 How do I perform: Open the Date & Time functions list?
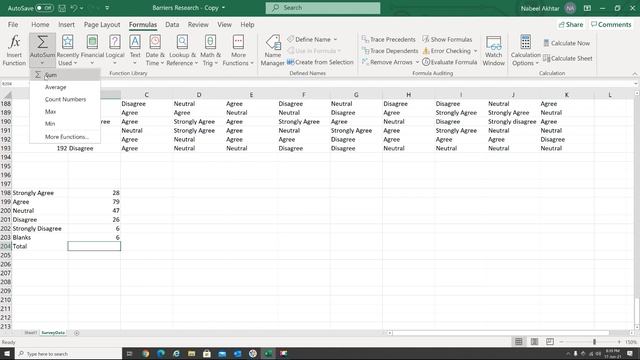pyautogui.click(x=155, y=51)
